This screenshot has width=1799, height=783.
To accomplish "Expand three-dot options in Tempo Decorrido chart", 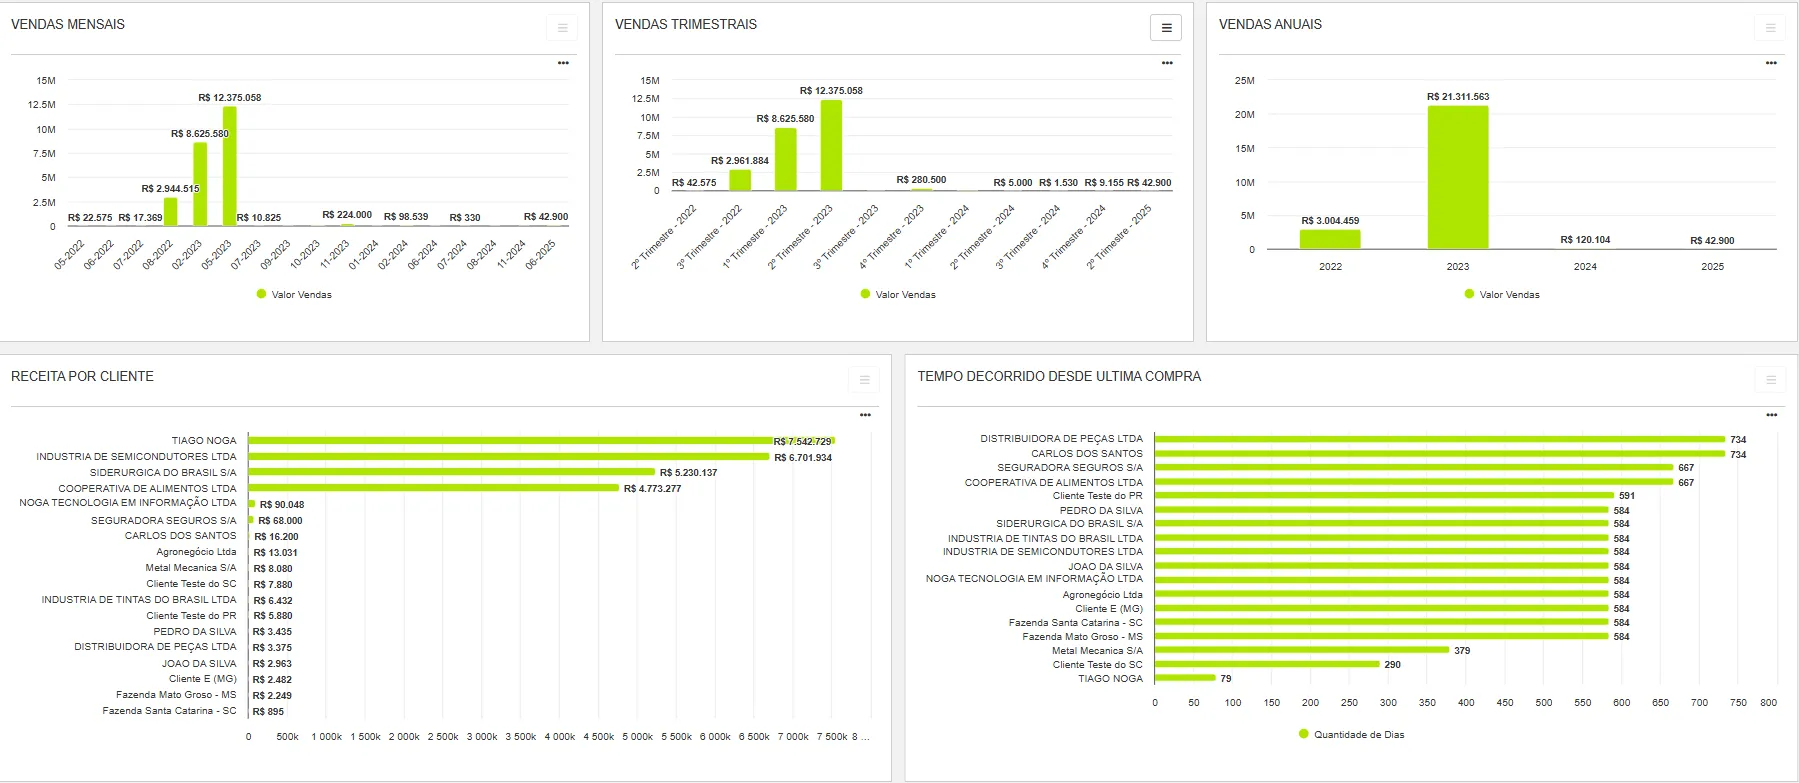I will [1771, 415].
